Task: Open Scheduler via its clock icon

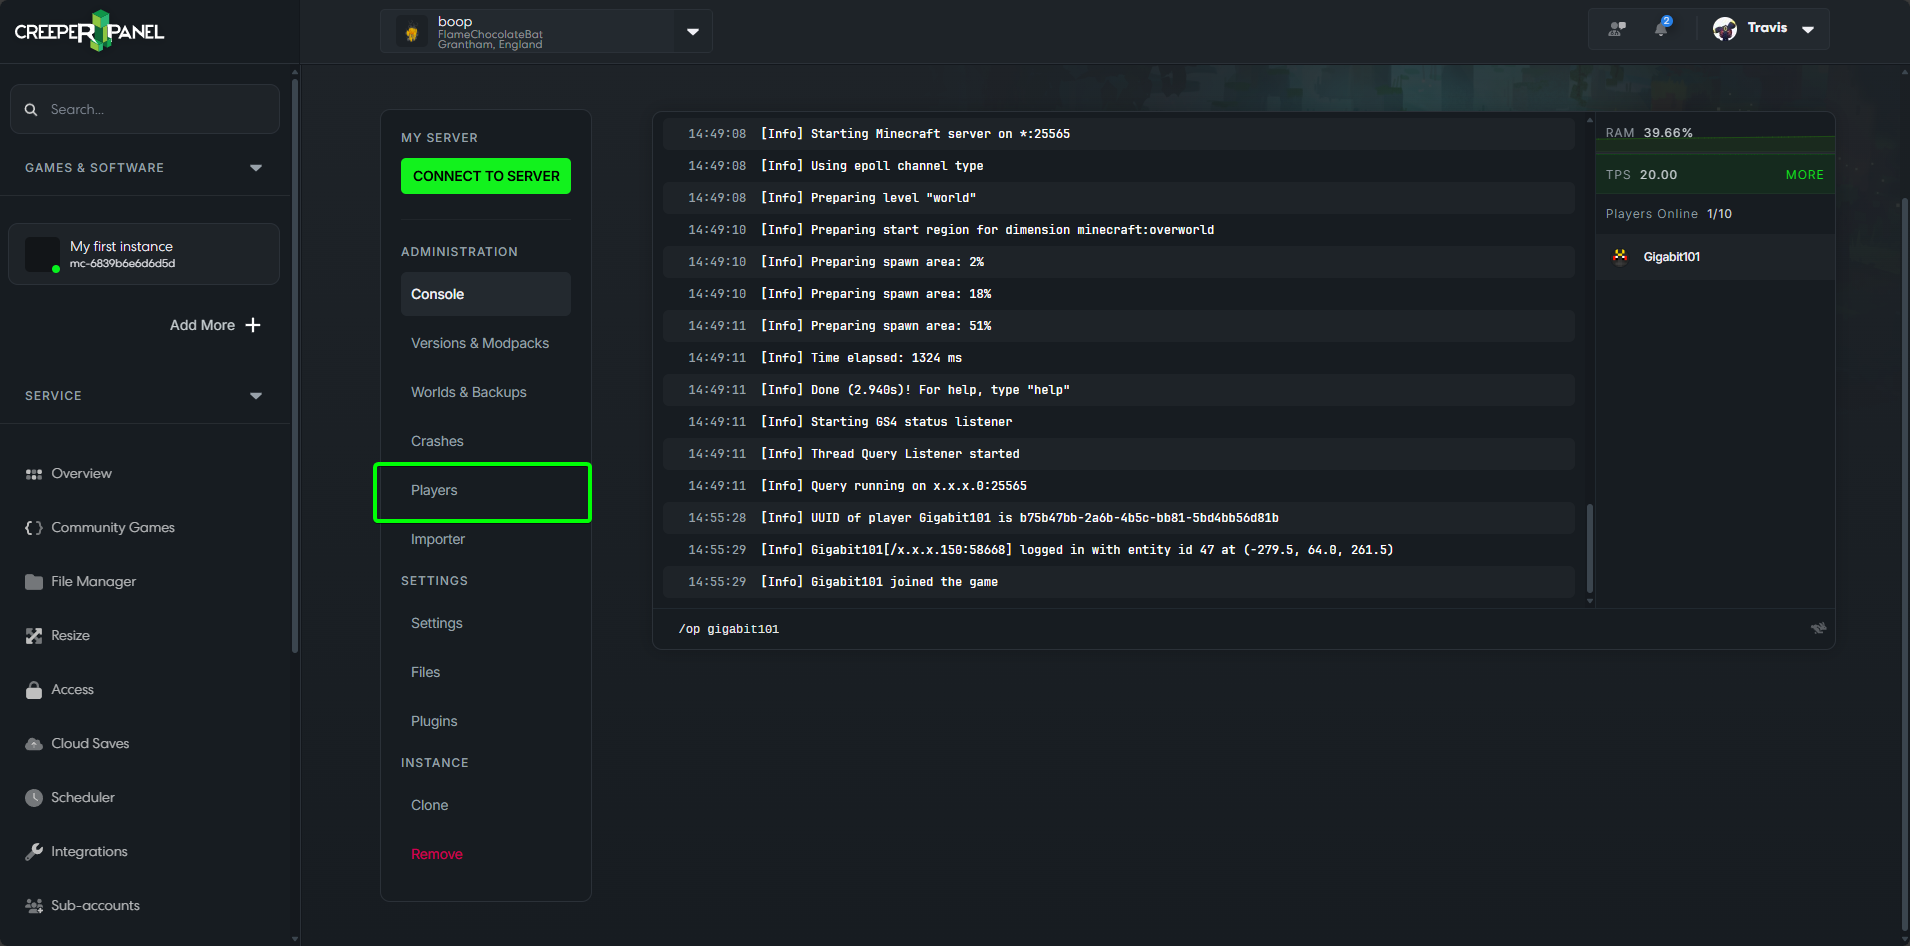Action: pos(33,797)
